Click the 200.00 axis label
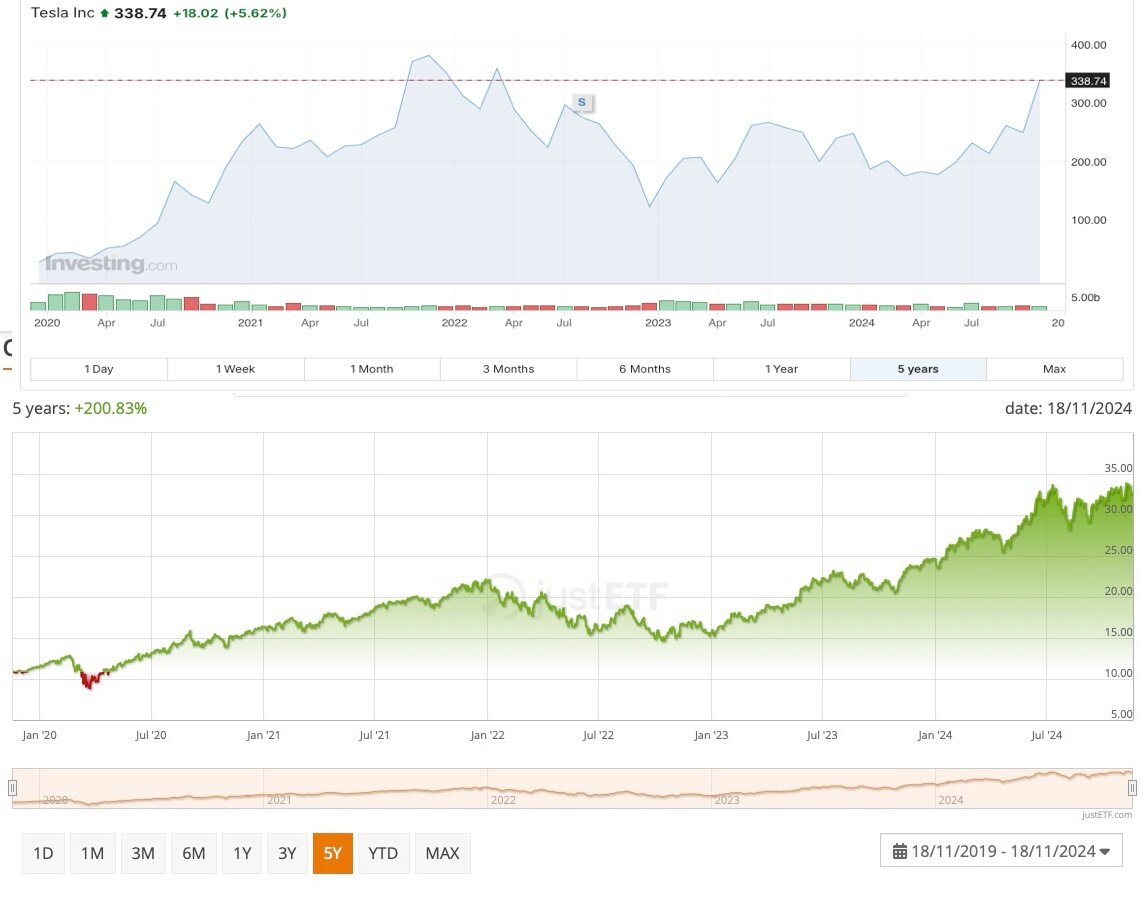The height and width of the screenshot is (900, 1143). click(1088, 162)
